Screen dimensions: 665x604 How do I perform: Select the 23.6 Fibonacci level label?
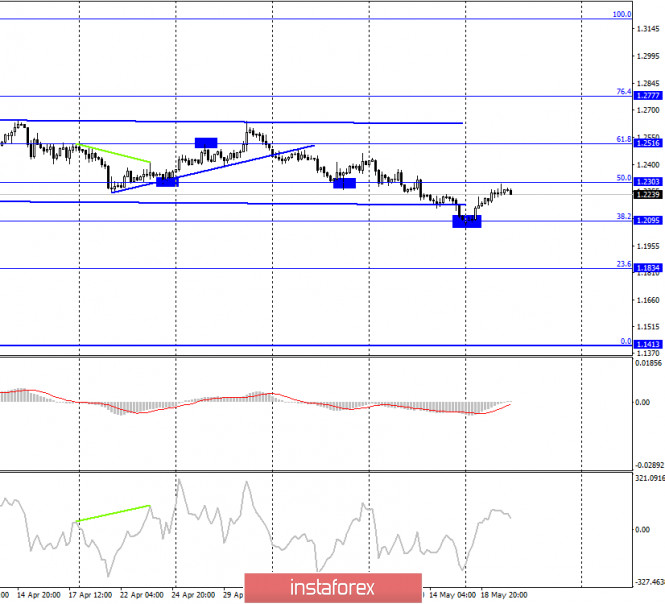point(623,264)
